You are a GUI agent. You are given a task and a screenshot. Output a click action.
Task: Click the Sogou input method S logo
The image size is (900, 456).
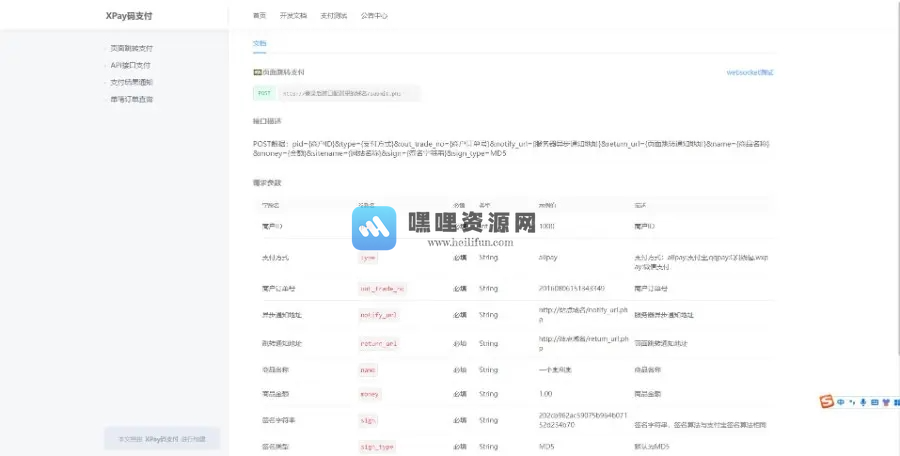(x=827, y=401)
